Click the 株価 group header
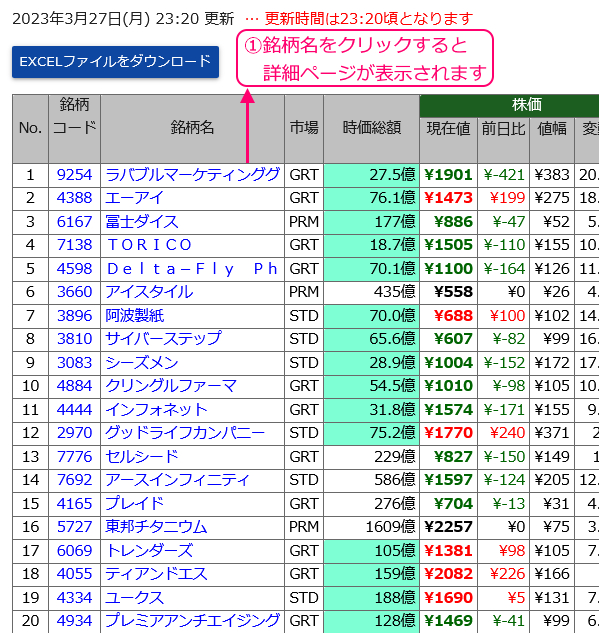Image resolution: width=599 pixels, height=633 pixels. tap(509, 106)
